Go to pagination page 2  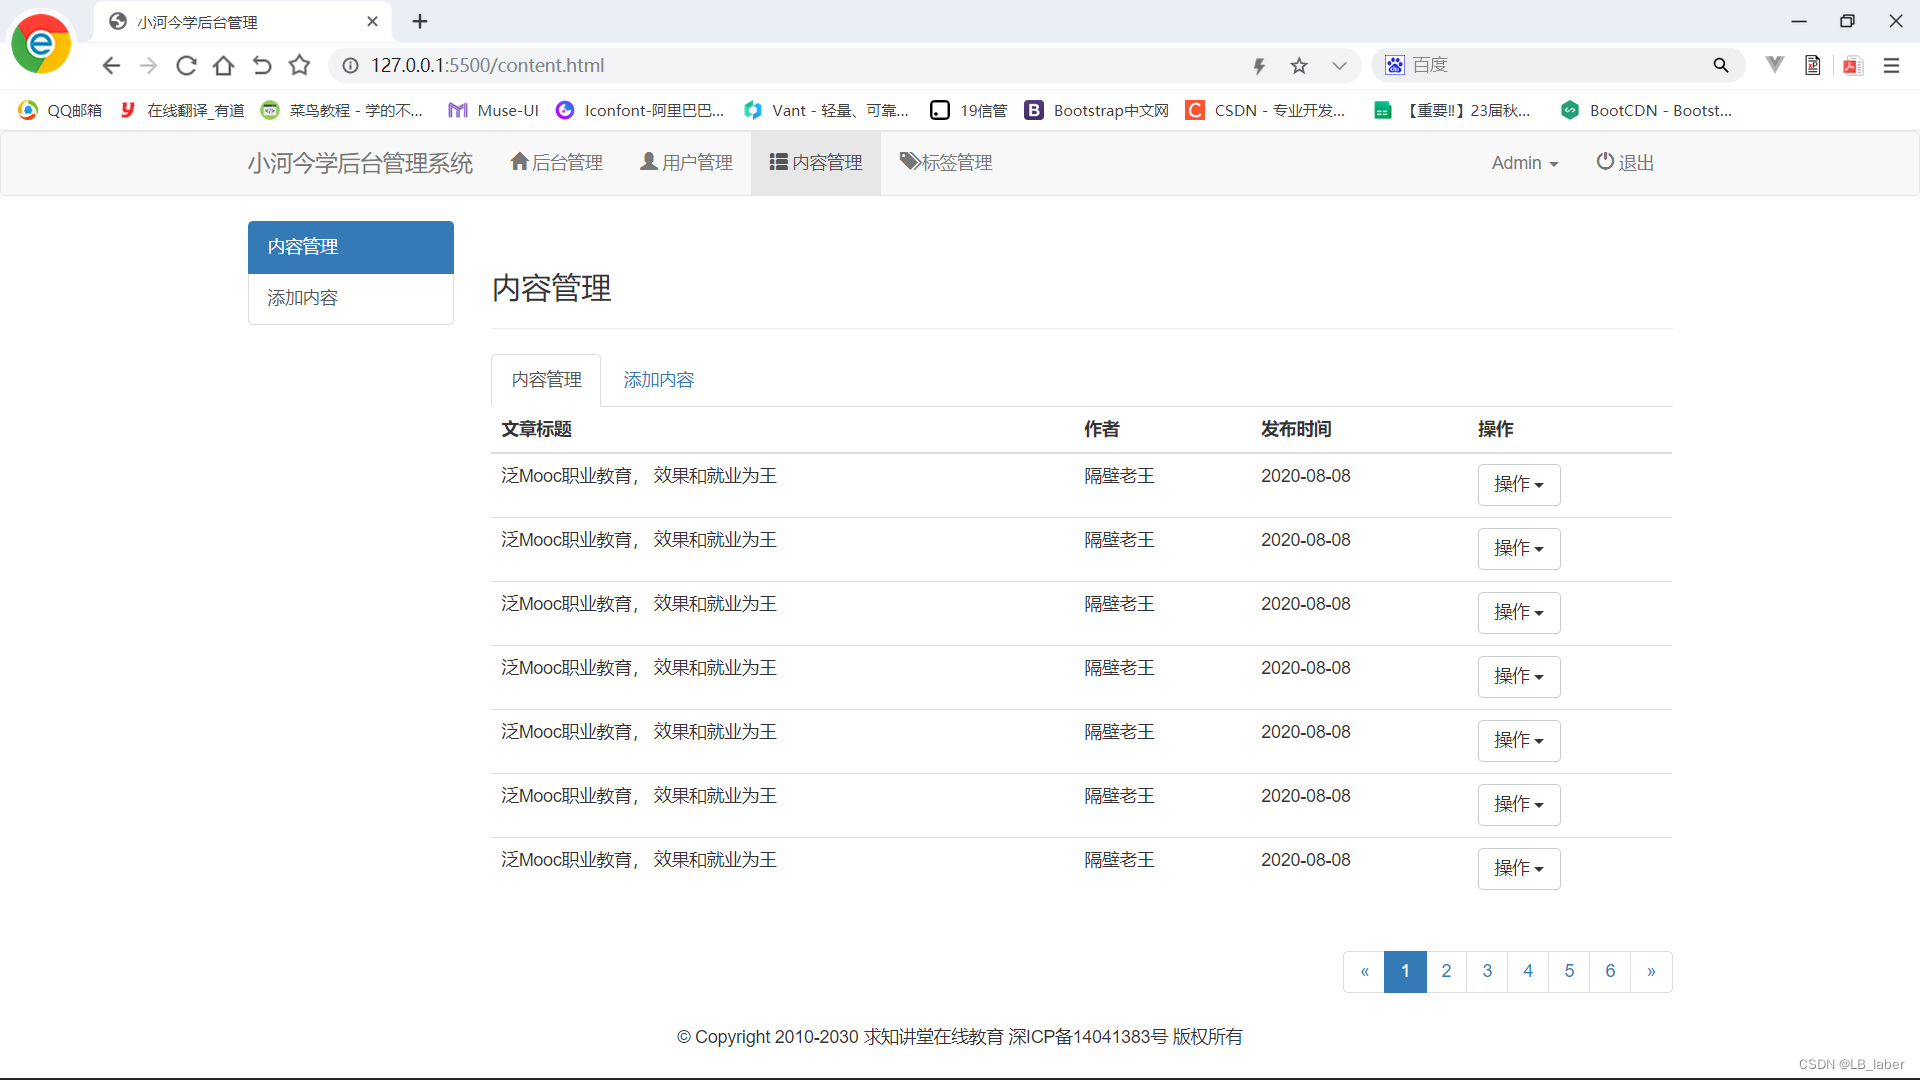coord(1446,972)
